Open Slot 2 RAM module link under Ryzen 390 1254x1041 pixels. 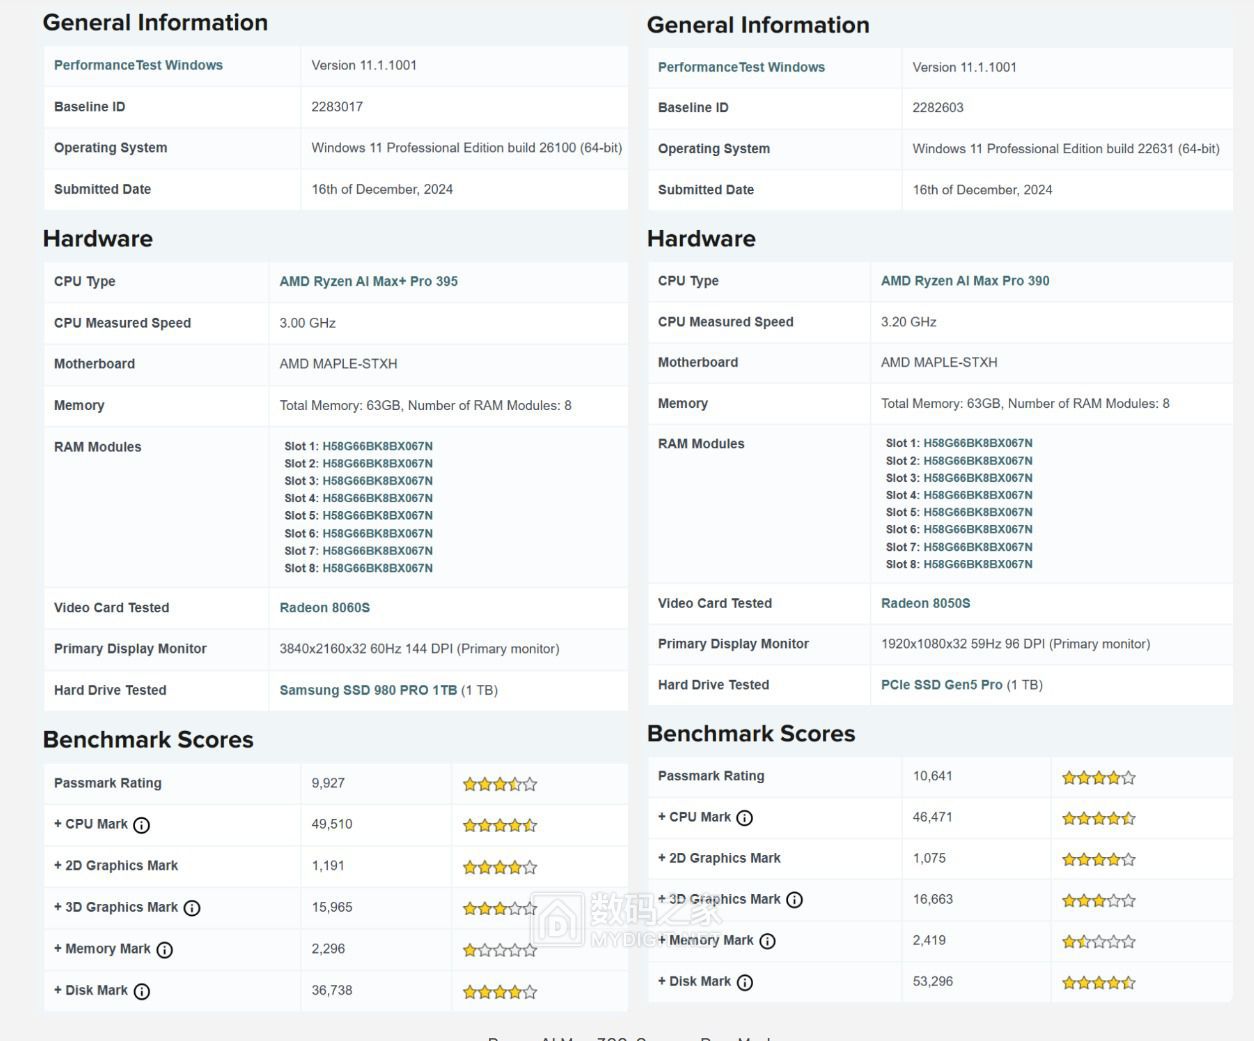[978, 461]
